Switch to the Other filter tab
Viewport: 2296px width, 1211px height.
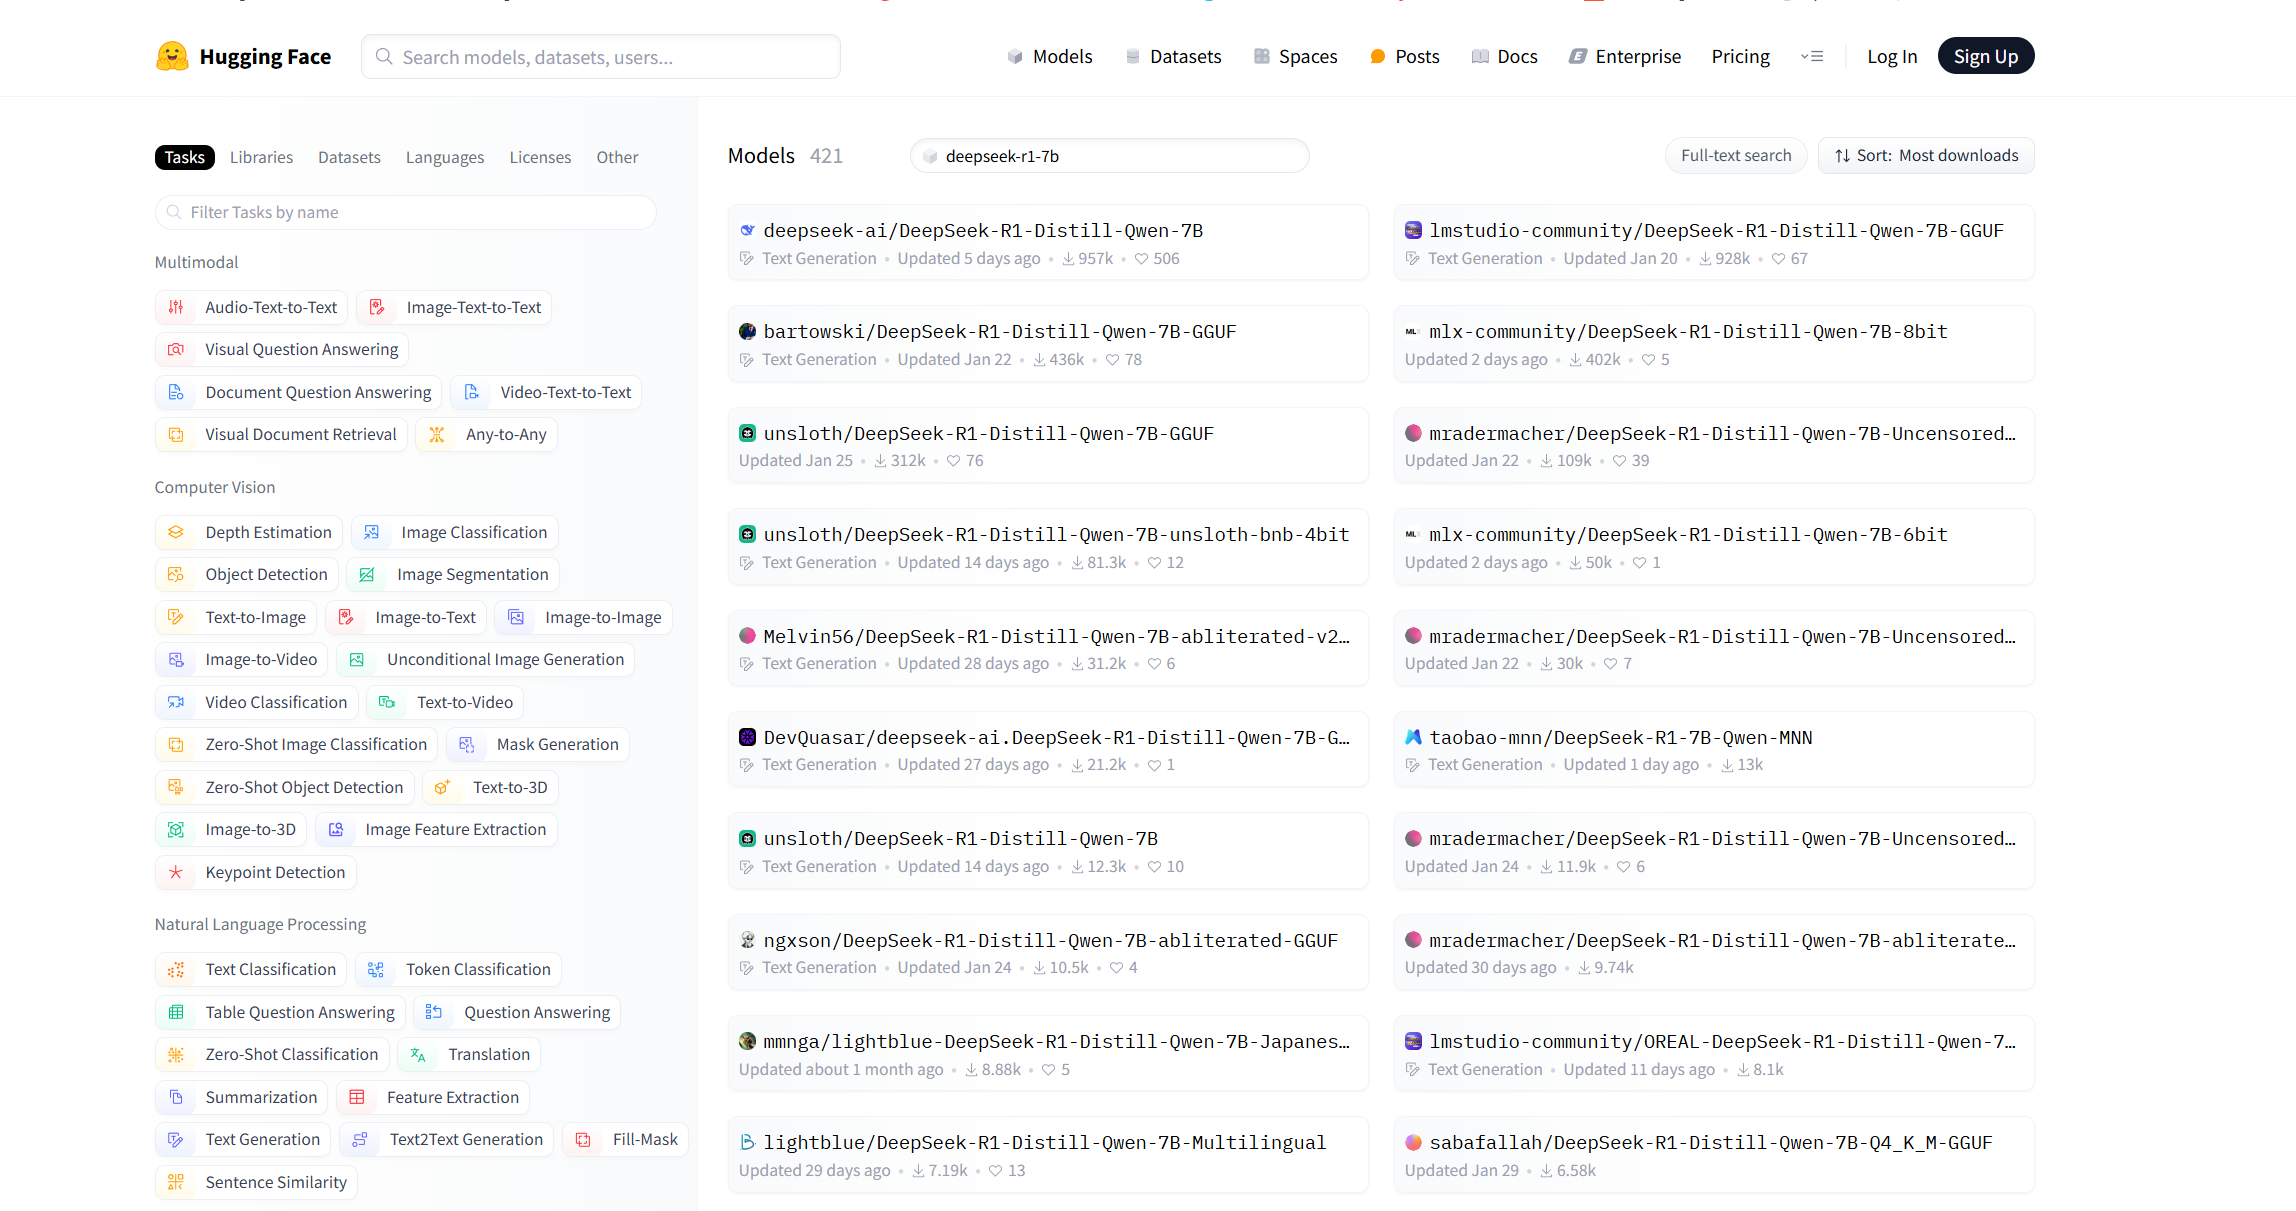[617, 157]
